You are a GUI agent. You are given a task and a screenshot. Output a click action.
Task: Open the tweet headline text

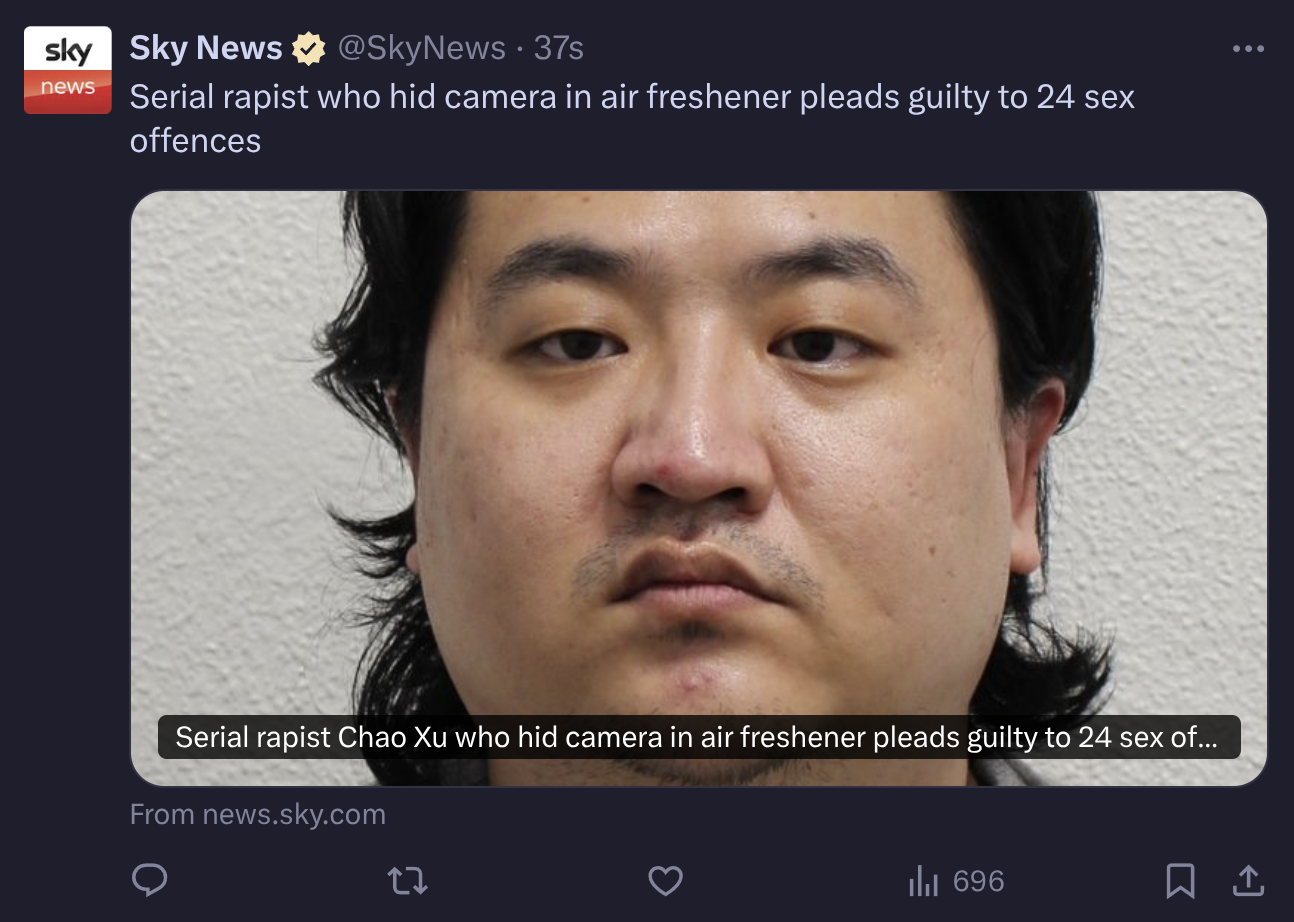coord(632,118)
